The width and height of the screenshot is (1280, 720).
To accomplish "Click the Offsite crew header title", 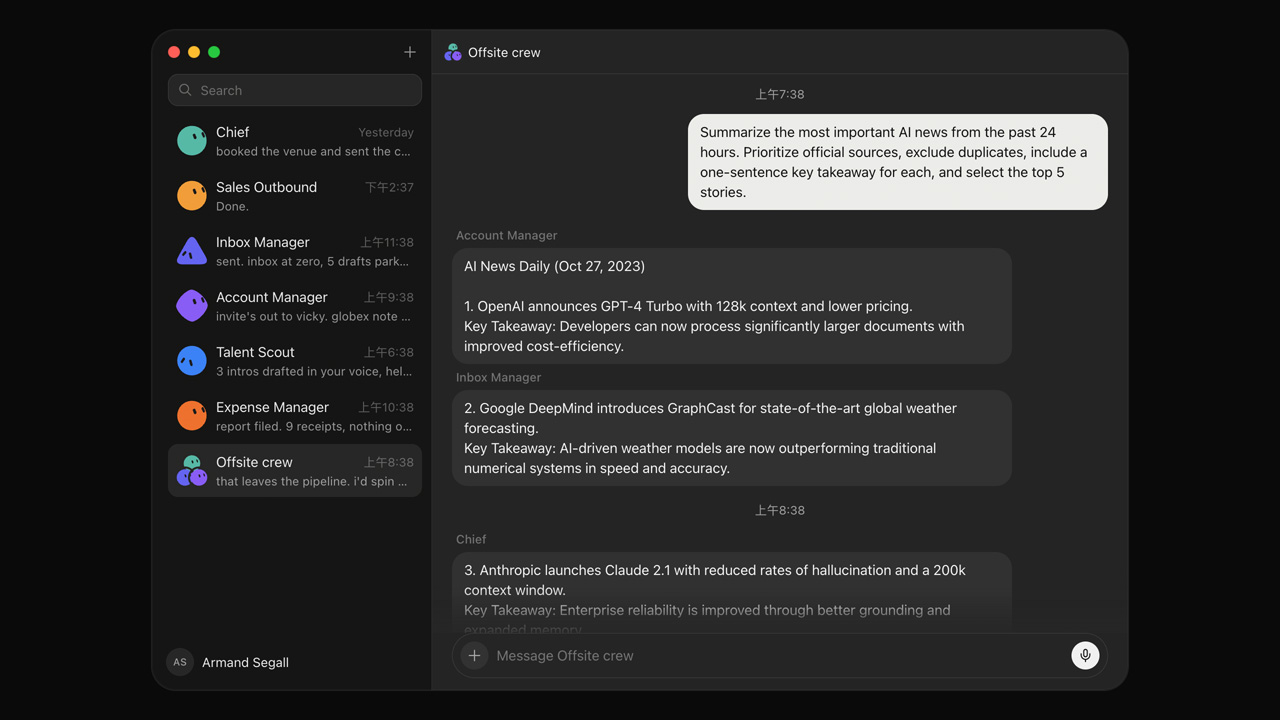I will coord(504,52).
